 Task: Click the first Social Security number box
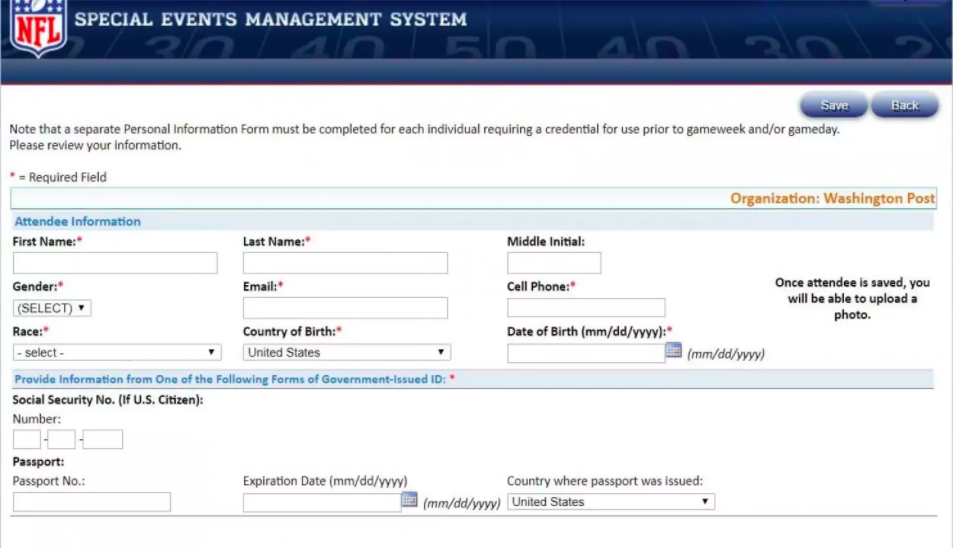(27, 439)
